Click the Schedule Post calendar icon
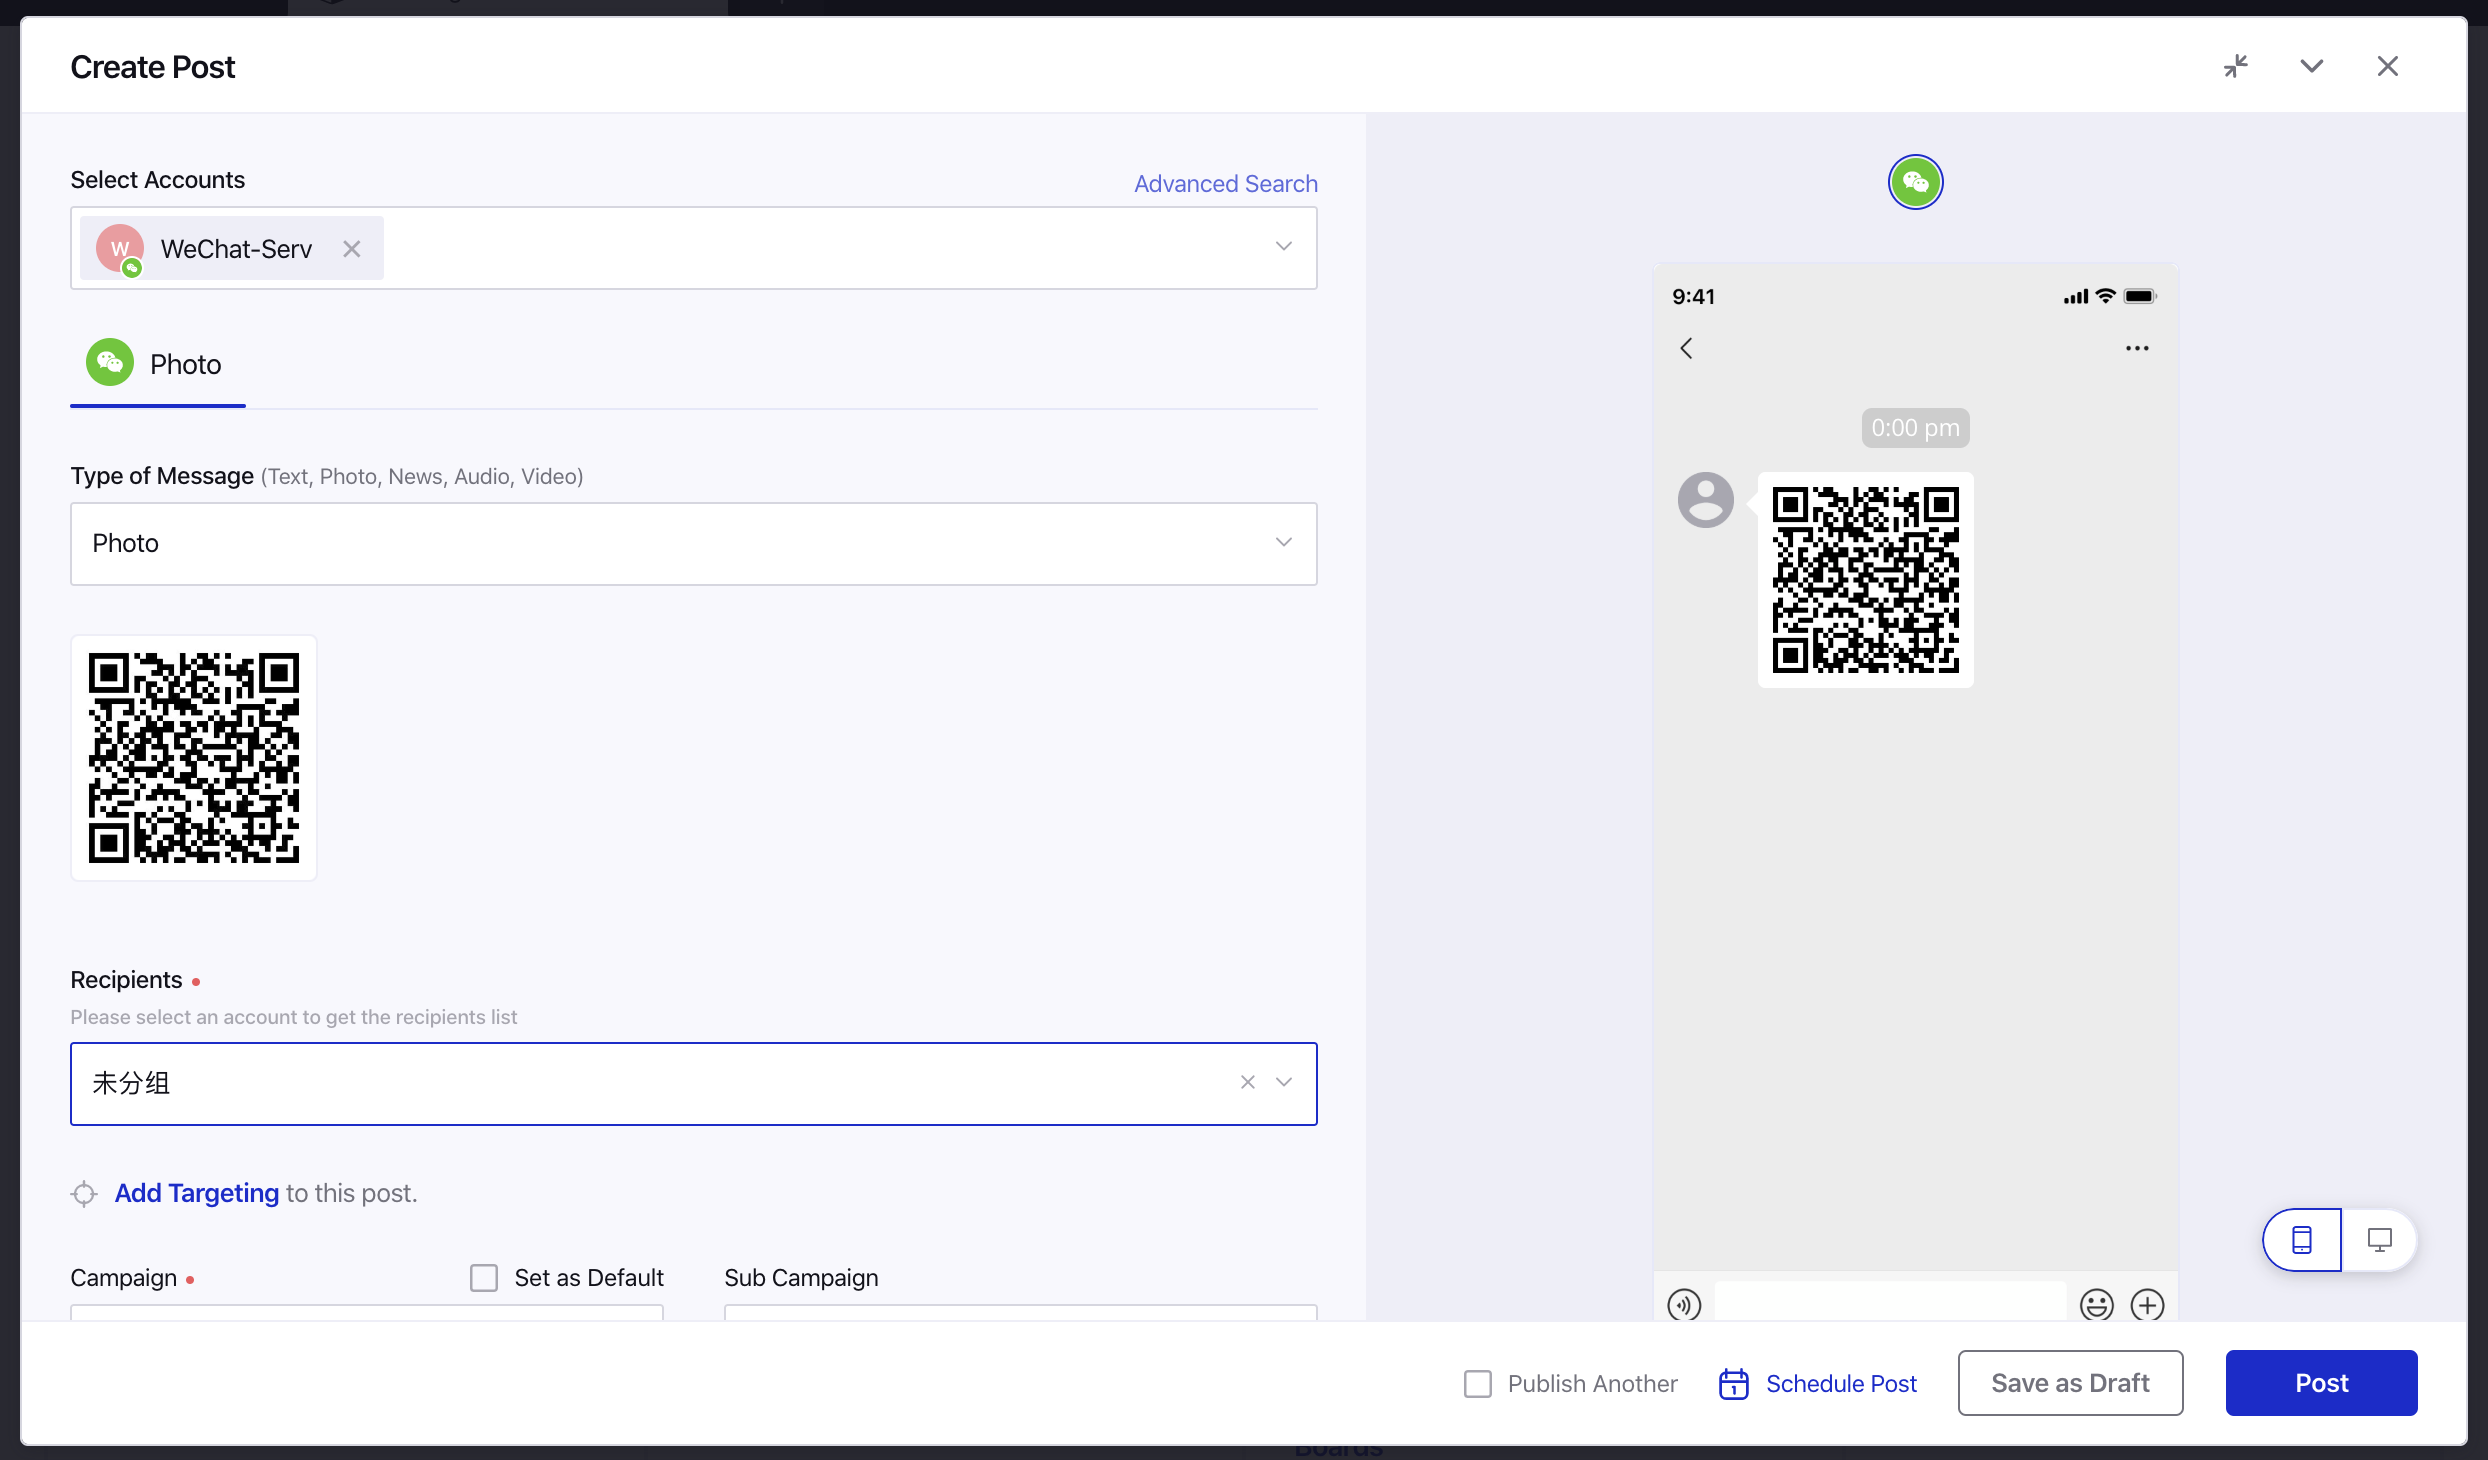2488x1460 pixels. (1733, 1384)
